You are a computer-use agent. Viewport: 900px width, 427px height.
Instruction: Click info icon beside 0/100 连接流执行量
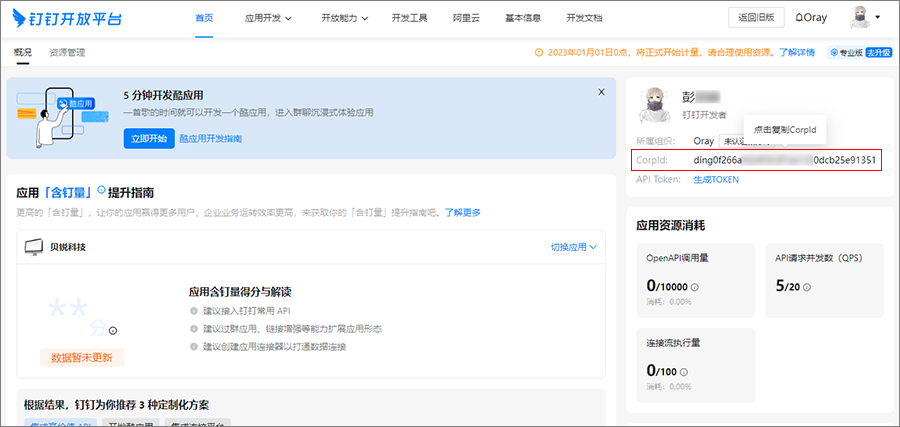684,371
